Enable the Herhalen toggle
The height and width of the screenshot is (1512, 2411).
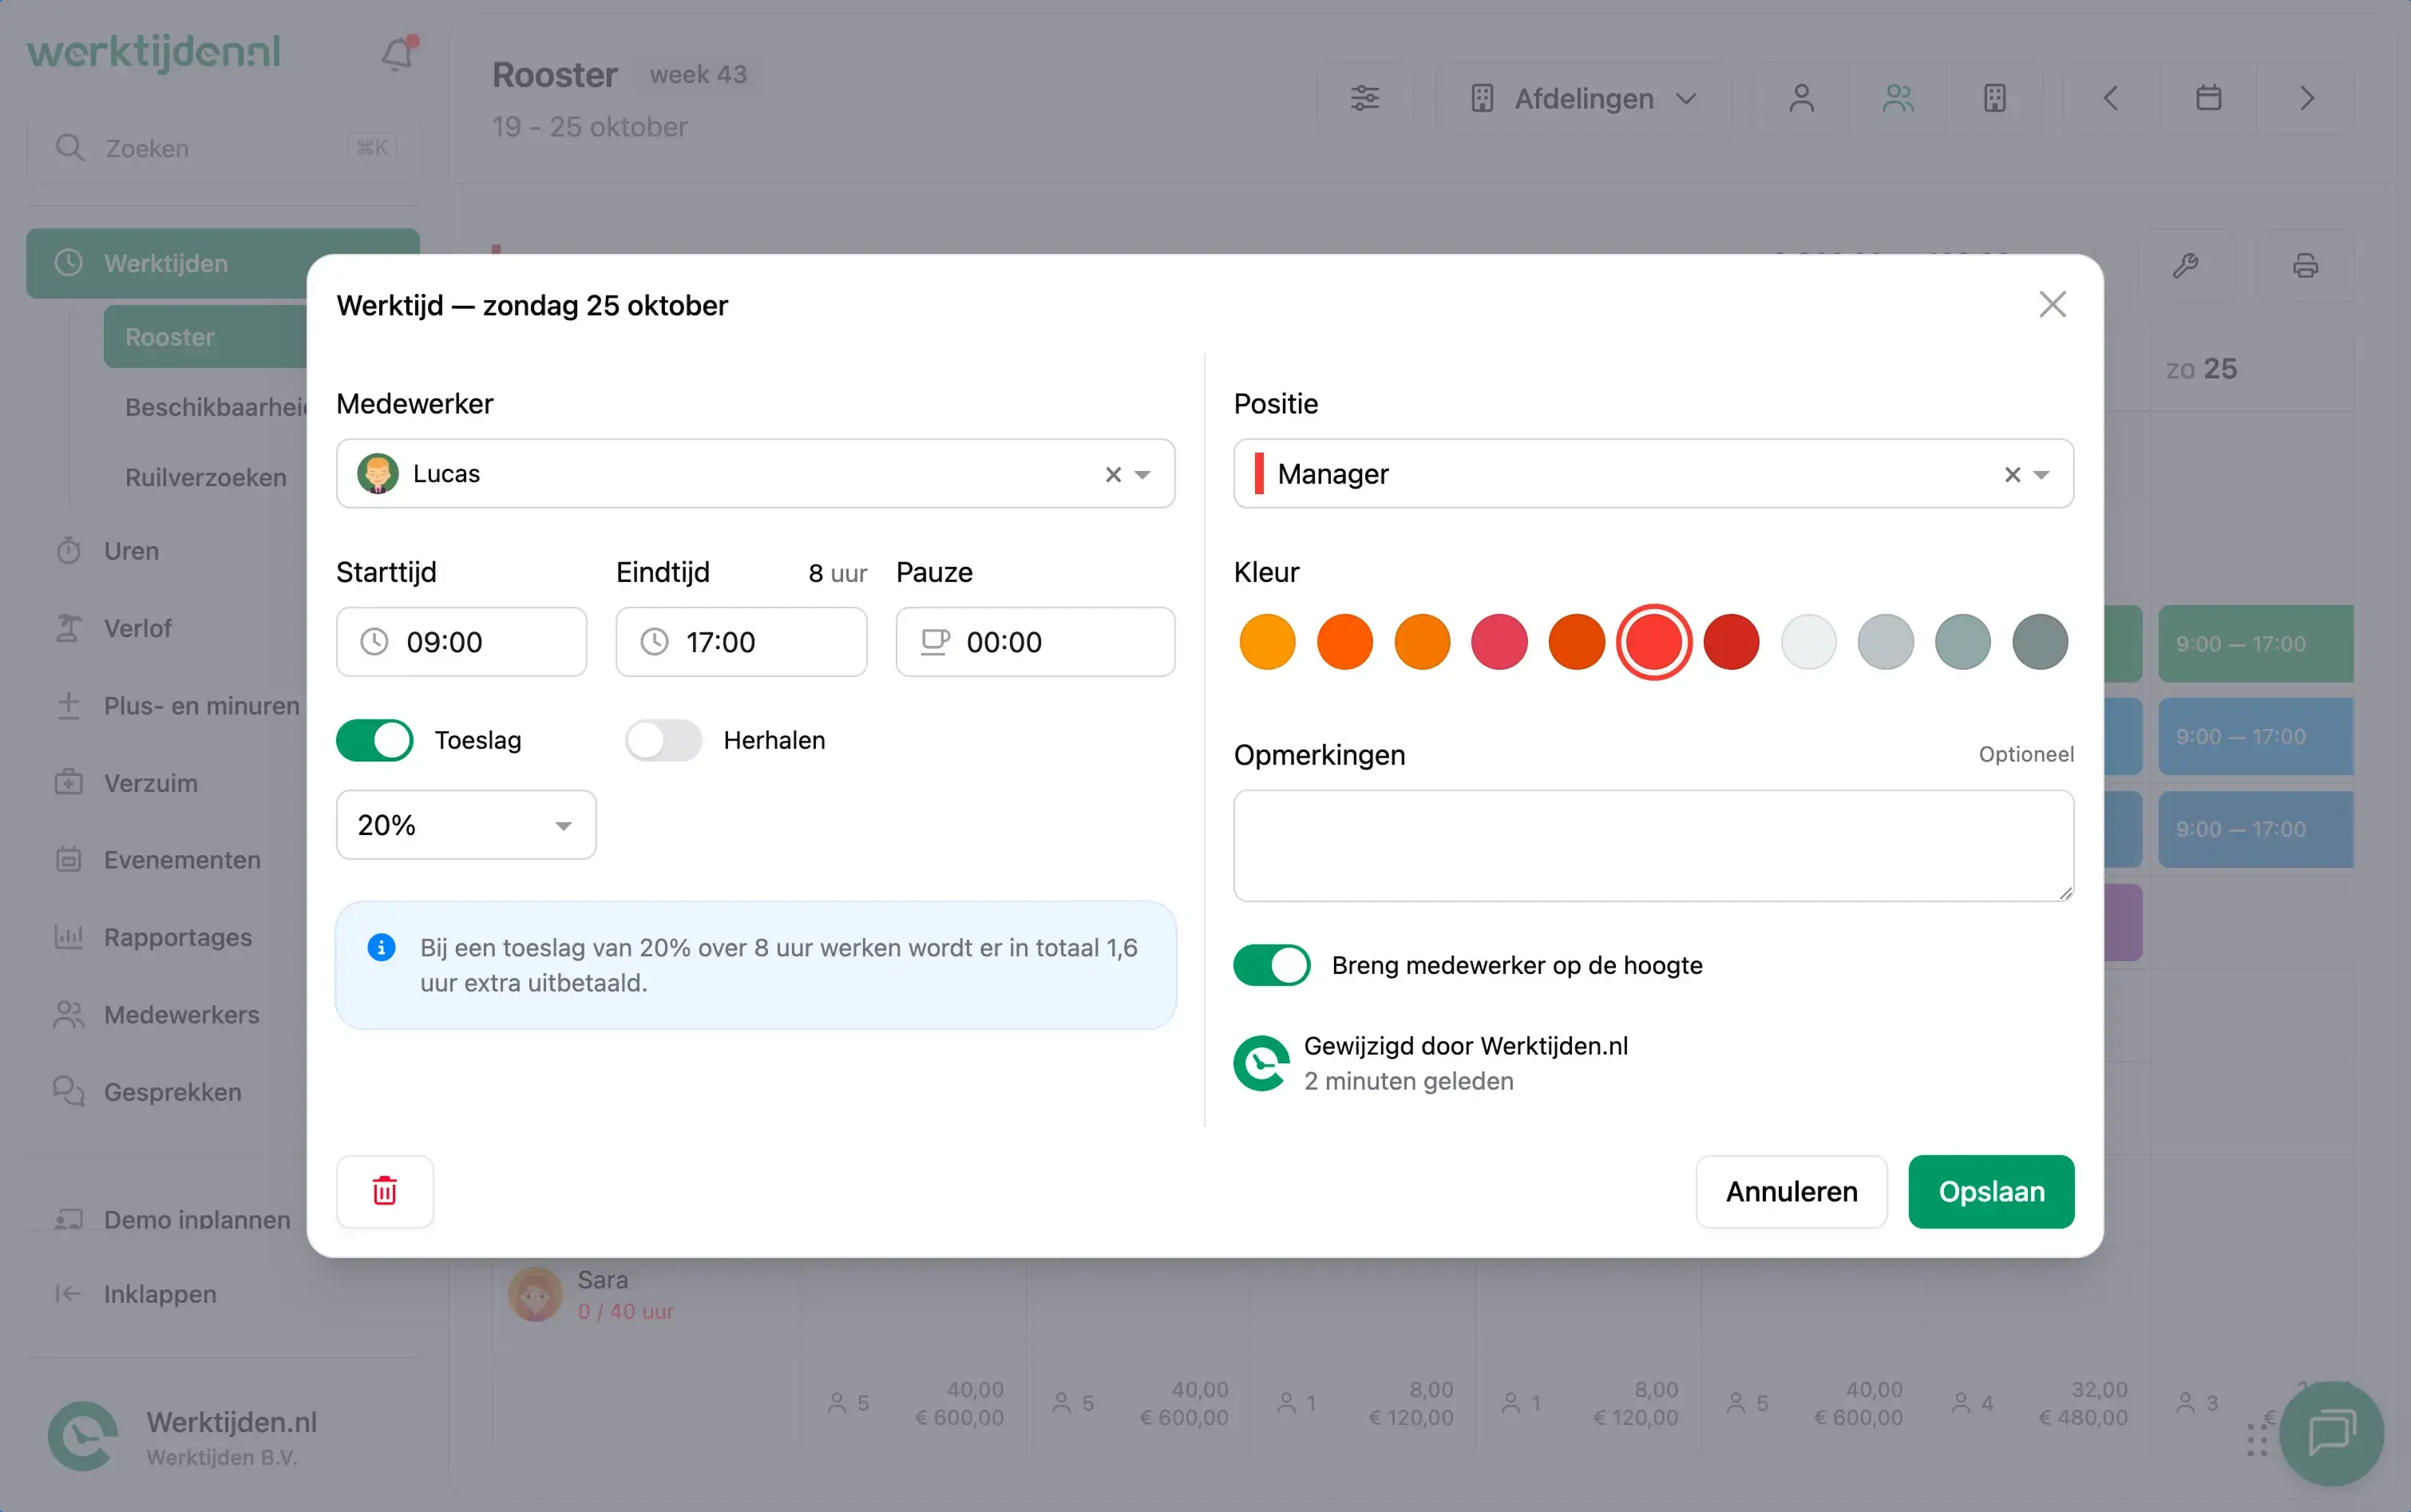click(x=663, y=740)
